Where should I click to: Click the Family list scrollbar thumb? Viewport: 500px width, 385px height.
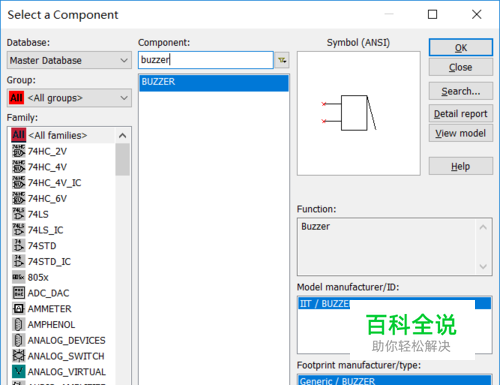[x=122, y=160]
